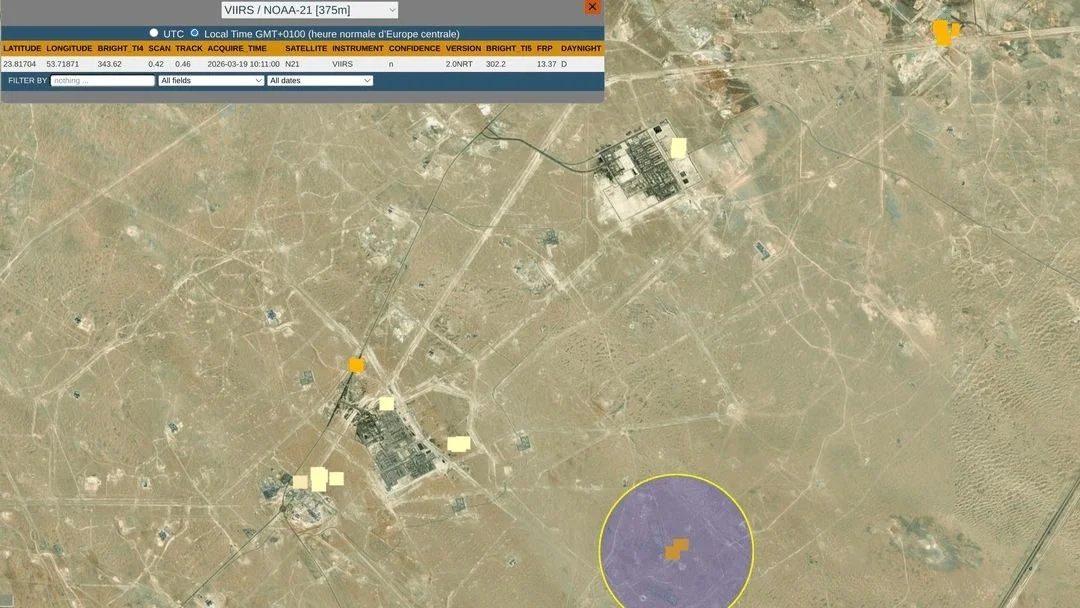Viewport: 1080px width, 608px height.
Task: Select the pale yellow marker beside the northern facility
Action: pyautogui.click(x=679, y=148)
